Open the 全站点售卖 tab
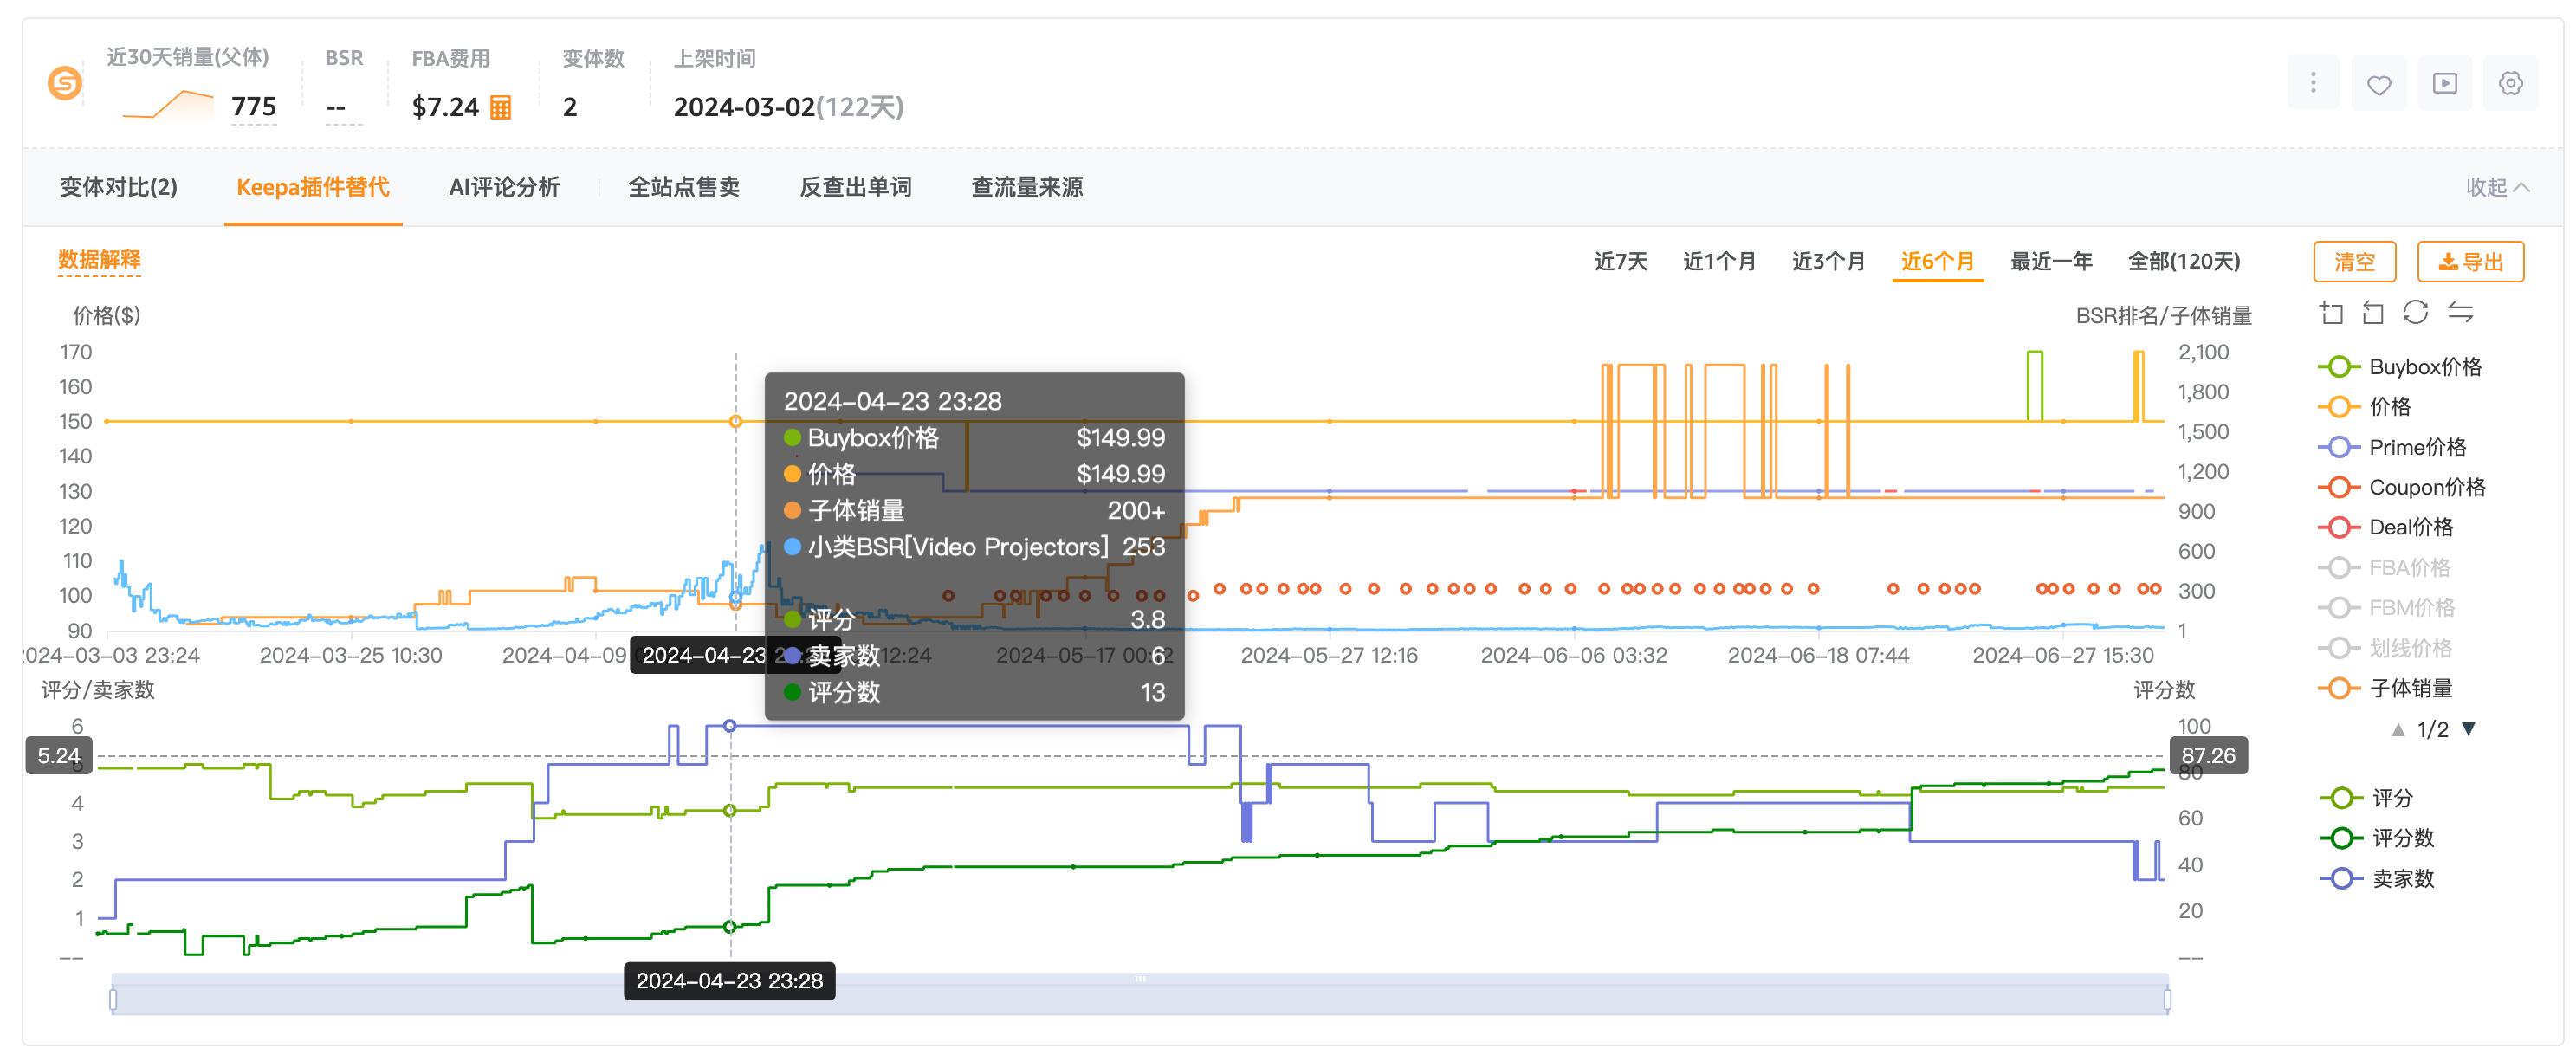2576x1055 pixels. [684, 187]
